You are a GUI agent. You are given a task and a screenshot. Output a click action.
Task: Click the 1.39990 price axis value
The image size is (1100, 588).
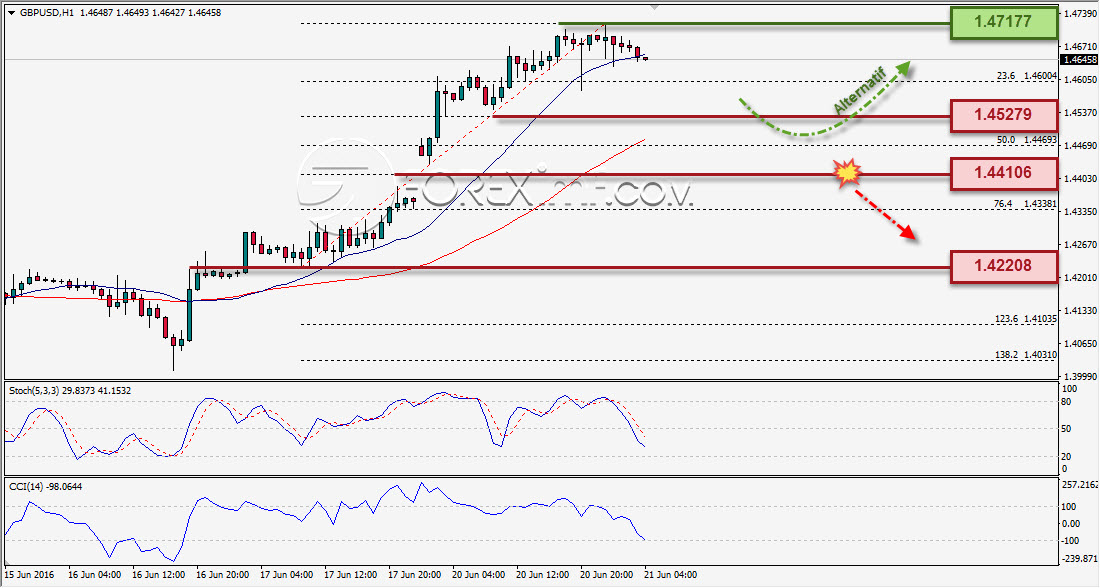coord(1080,376)
